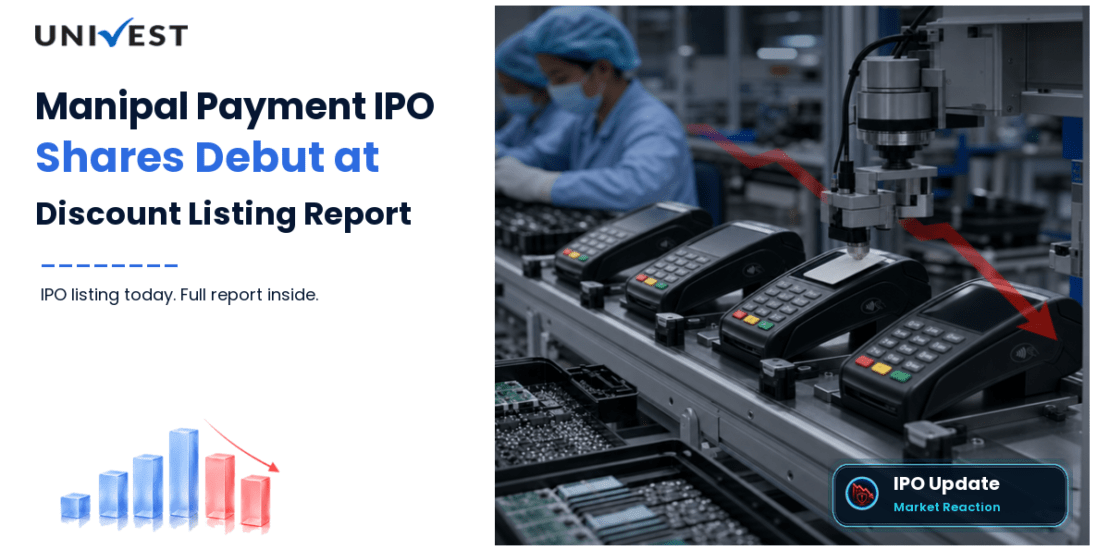Click the flame shield icon in the badge
Viewport: 1110px width, 550px height.
862,495
